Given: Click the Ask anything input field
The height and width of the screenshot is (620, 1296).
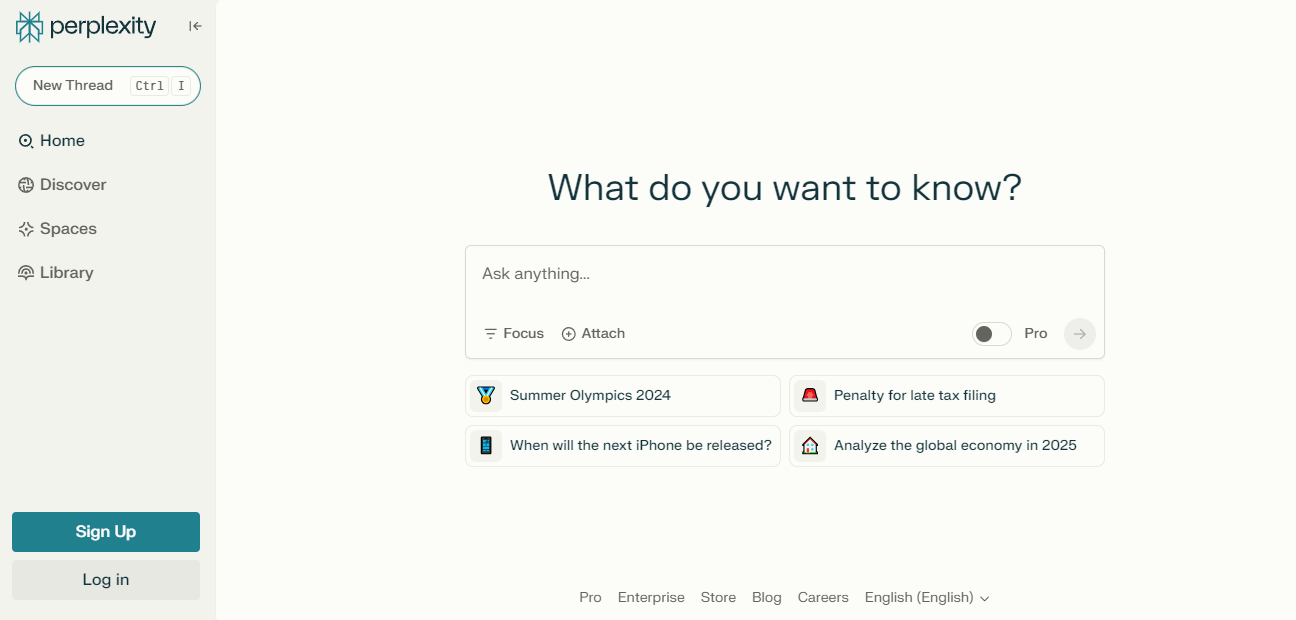Looking at the screenshot, I should [784, 274].
